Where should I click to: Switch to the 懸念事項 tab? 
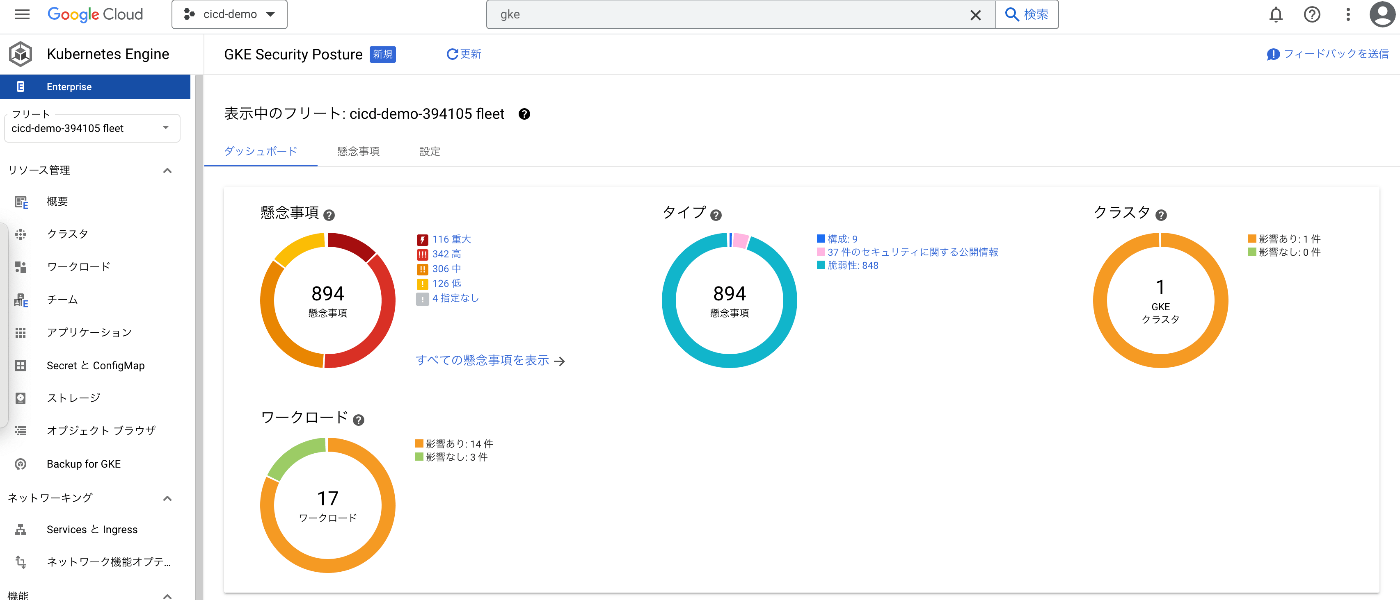[x=358, y=151]
